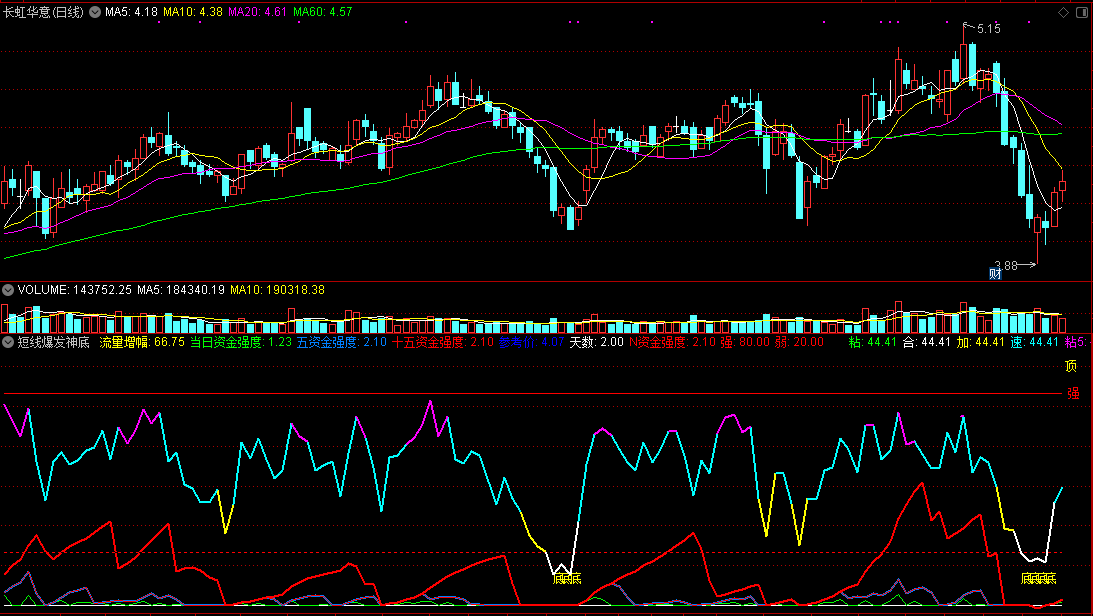Expand the VOLUME indicator dropdown arrow
The height and width of the screenshot is (616, 1093).
[8, 290]
